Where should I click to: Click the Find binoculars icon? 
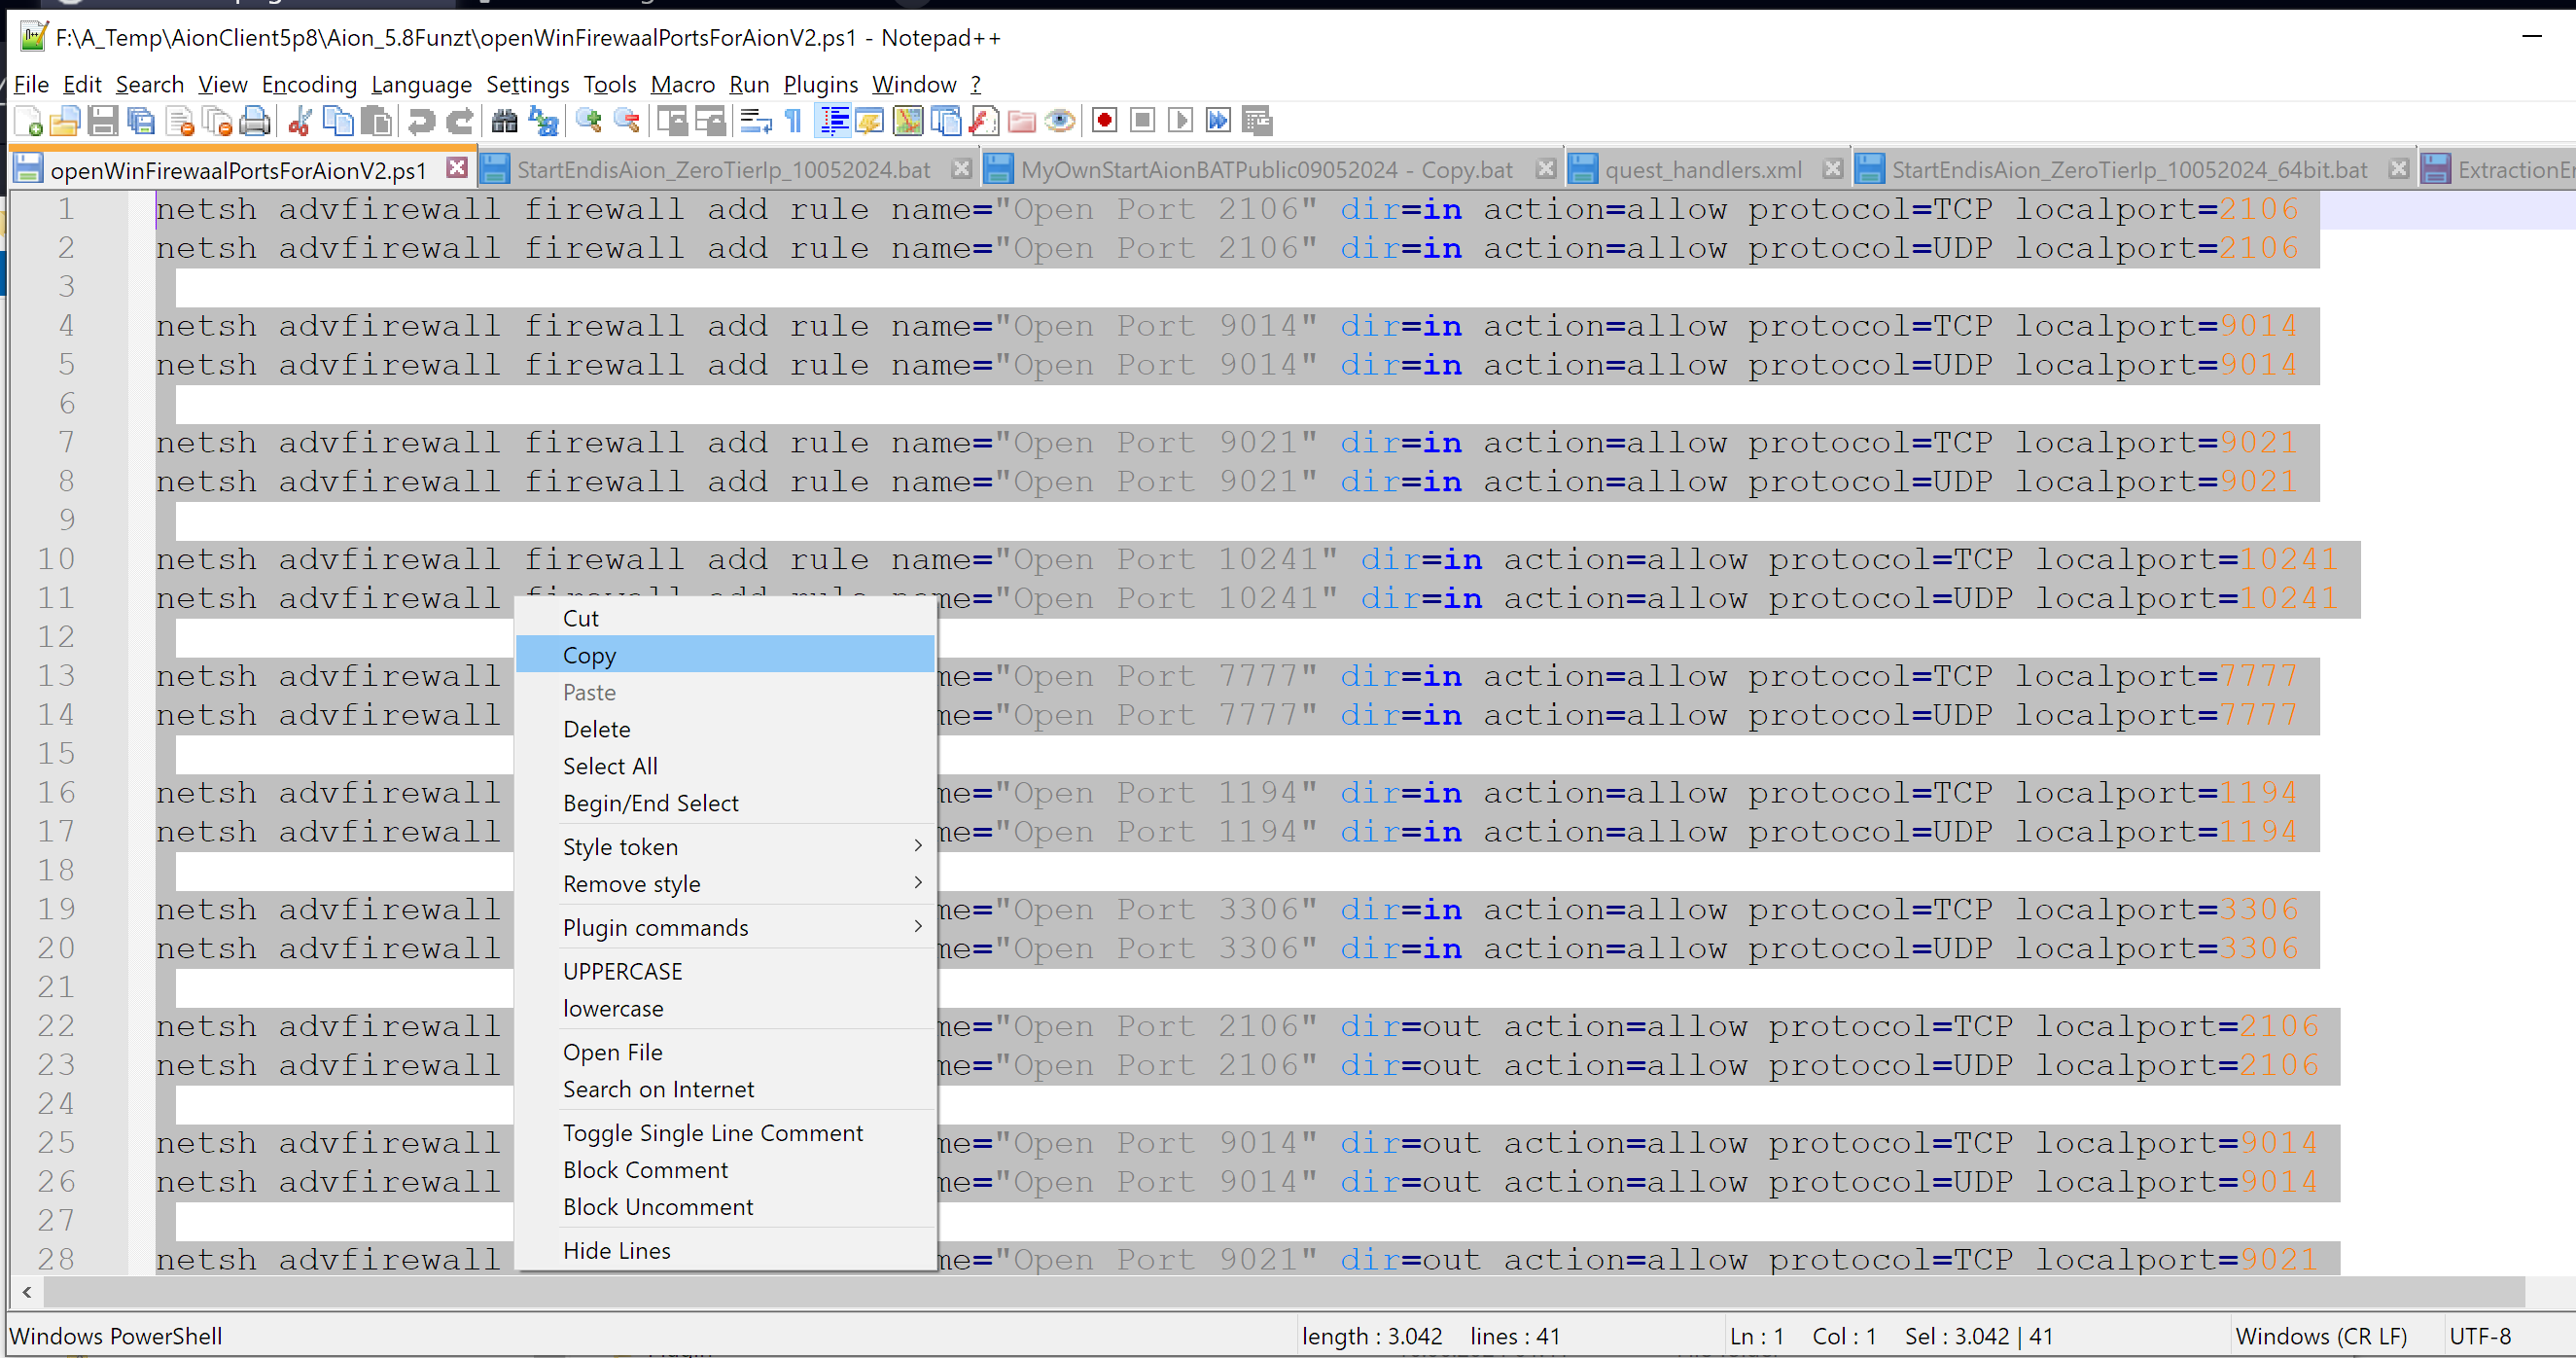pos(504,121)
